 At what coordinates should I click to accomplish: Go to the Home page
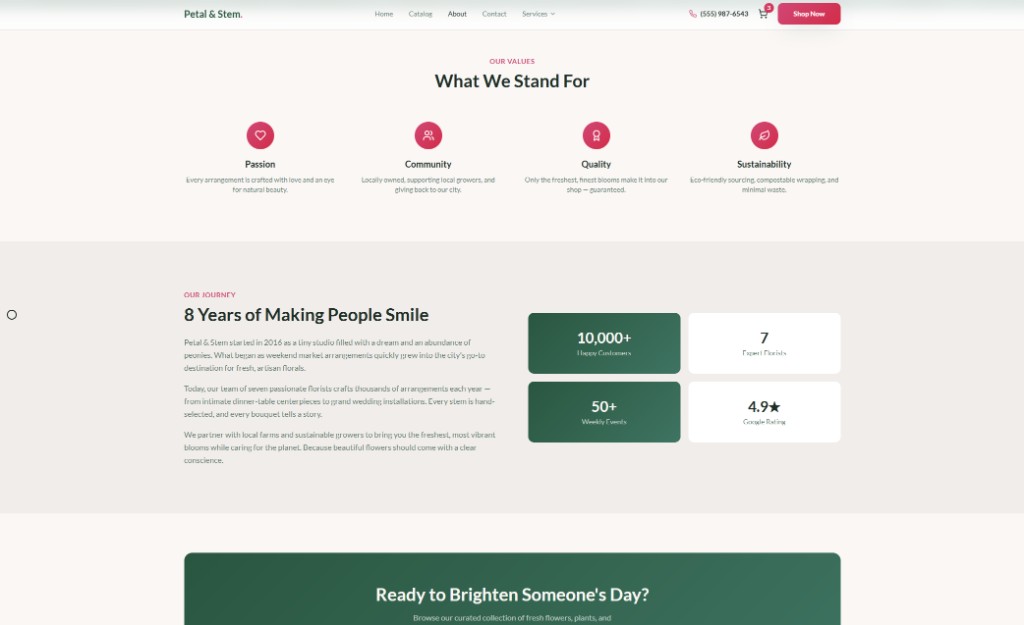point(383,14)
